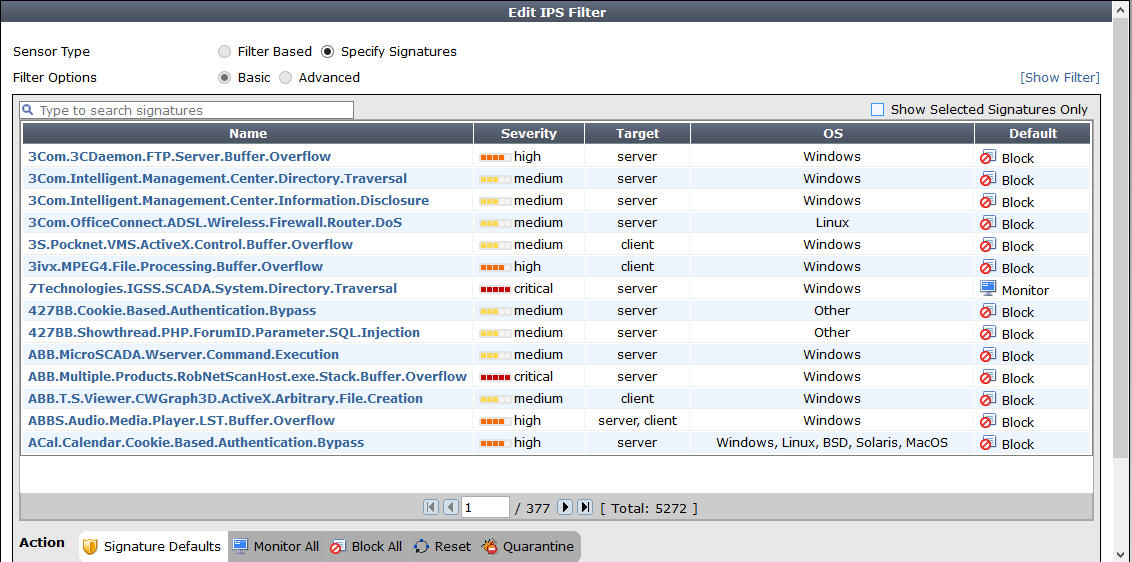Select Reset action

click(443, 547)
